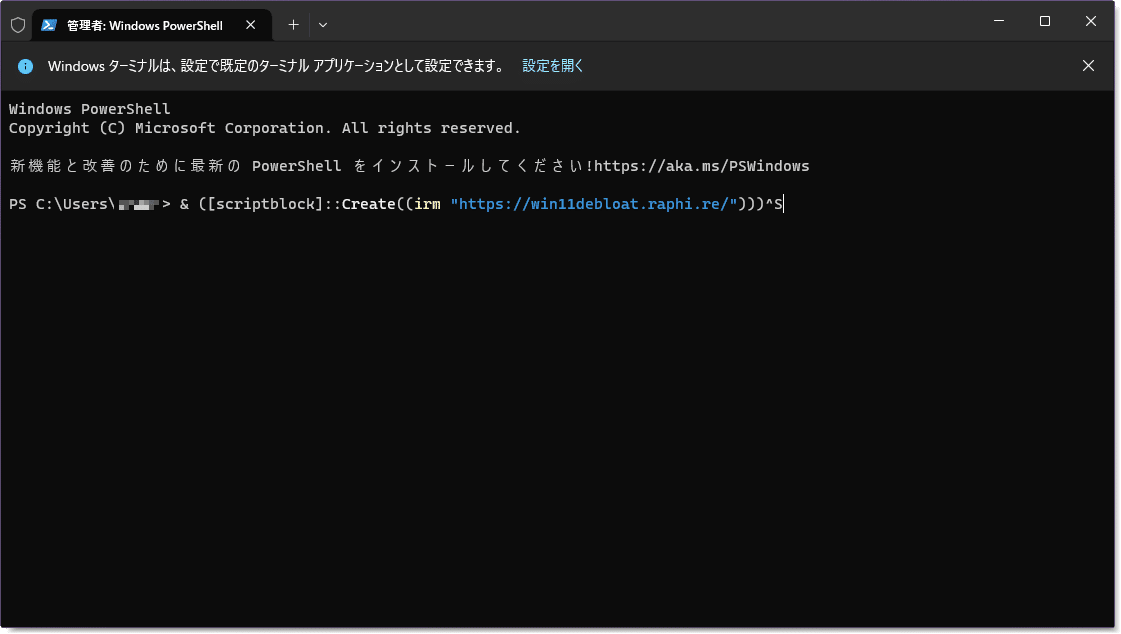Open settings via 設定を開く link
Image resolution: width=1121 pixels, height=634 pixels.
(x=553, y=66)
